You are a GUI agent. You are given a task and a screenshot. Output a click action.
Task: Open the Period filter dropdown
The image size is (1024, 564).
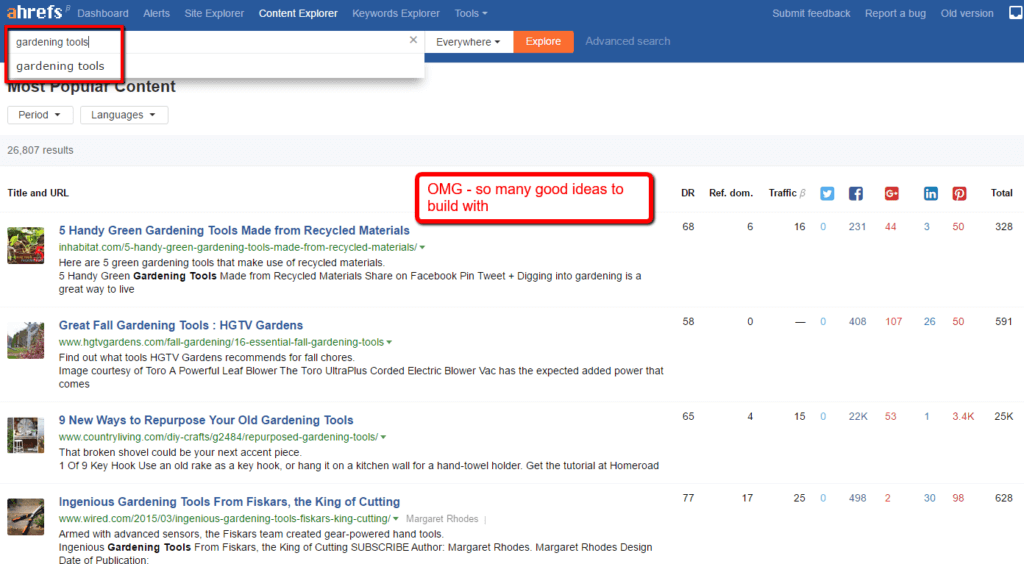point(40,115)
